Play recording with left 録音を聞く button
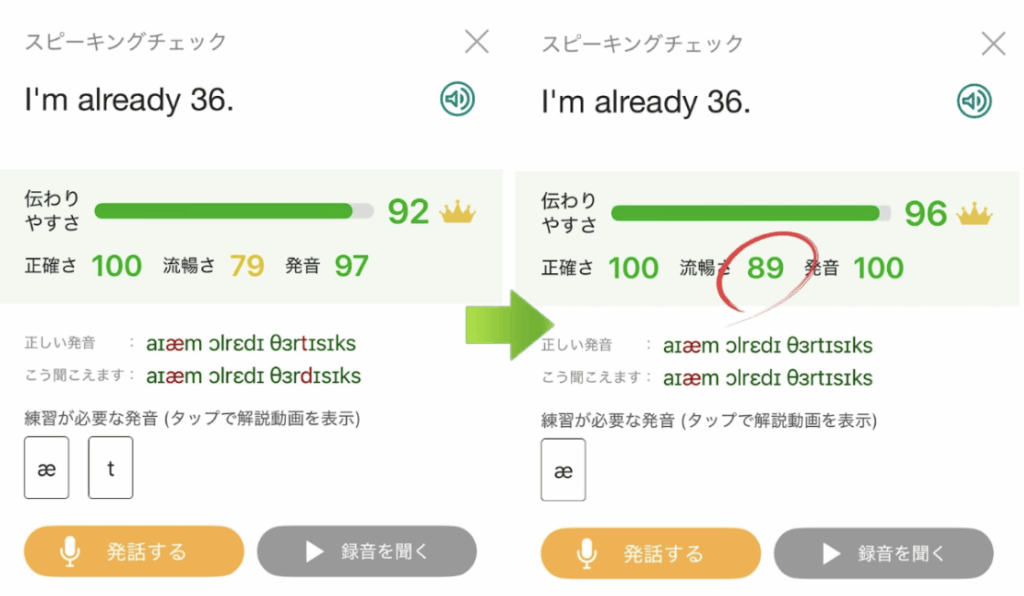Screen dimensions: 1024x596 click(366, 551)
